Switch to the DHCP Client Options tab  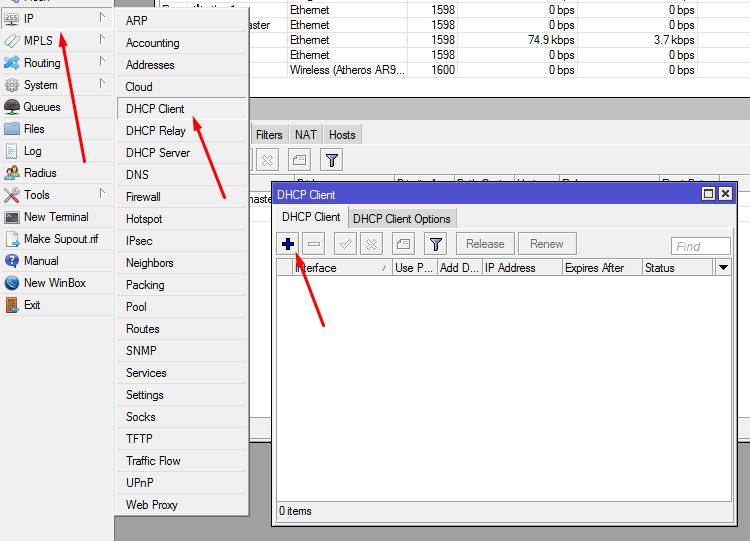402,219
